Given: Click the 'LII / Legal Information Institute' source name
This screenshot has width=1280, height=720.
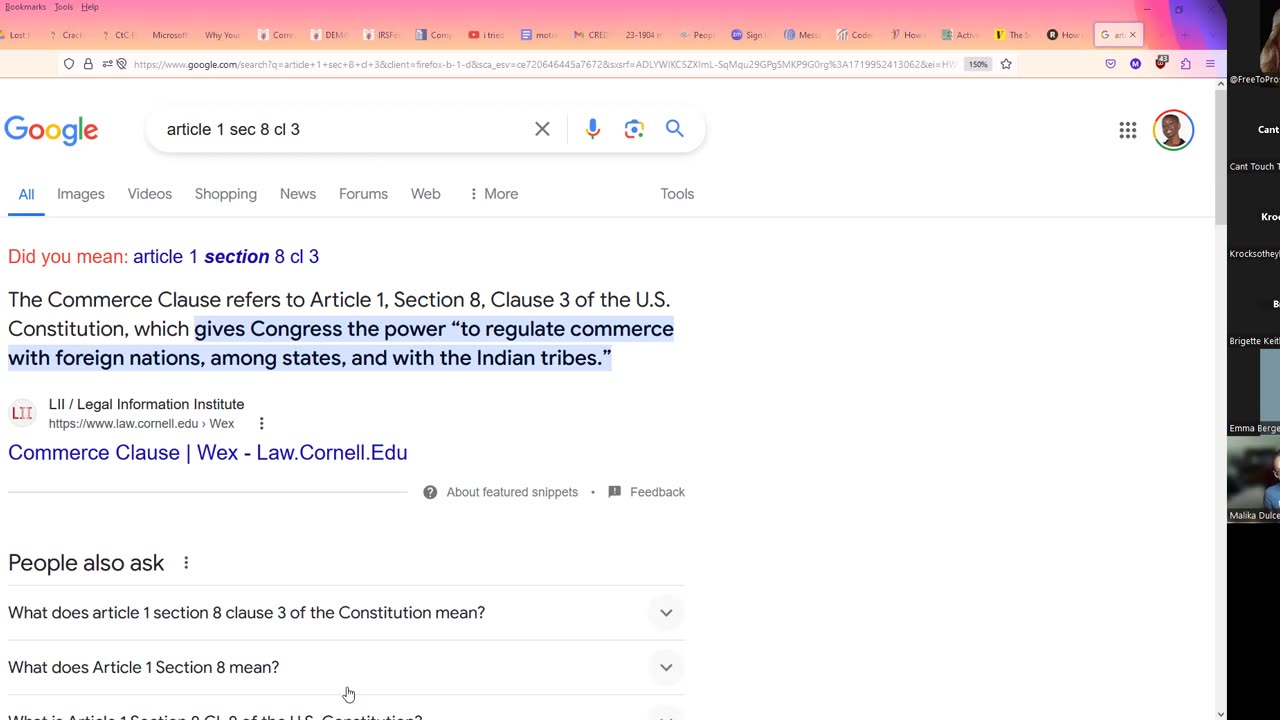Looking at the screenshot, I should [x=146, y=404].
